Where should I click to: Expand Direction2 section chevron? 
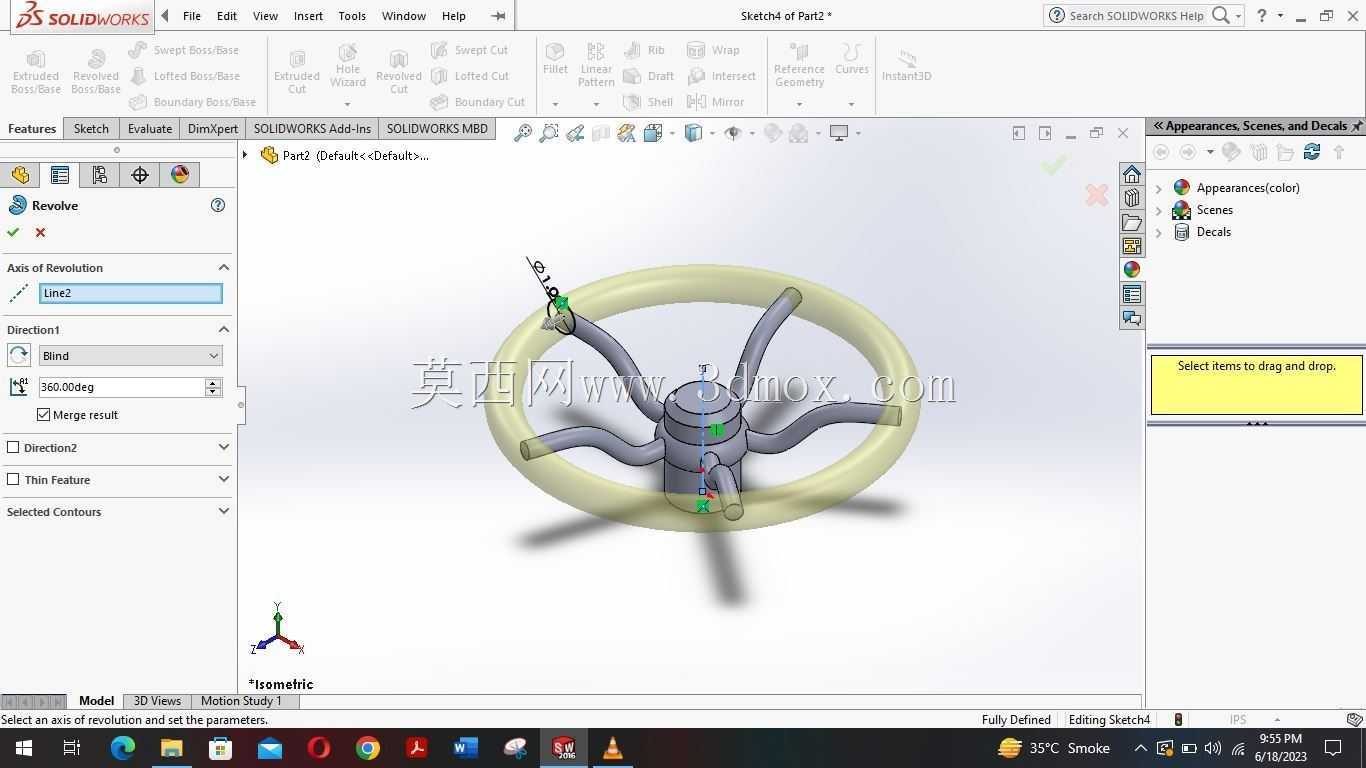coord(224,448)
